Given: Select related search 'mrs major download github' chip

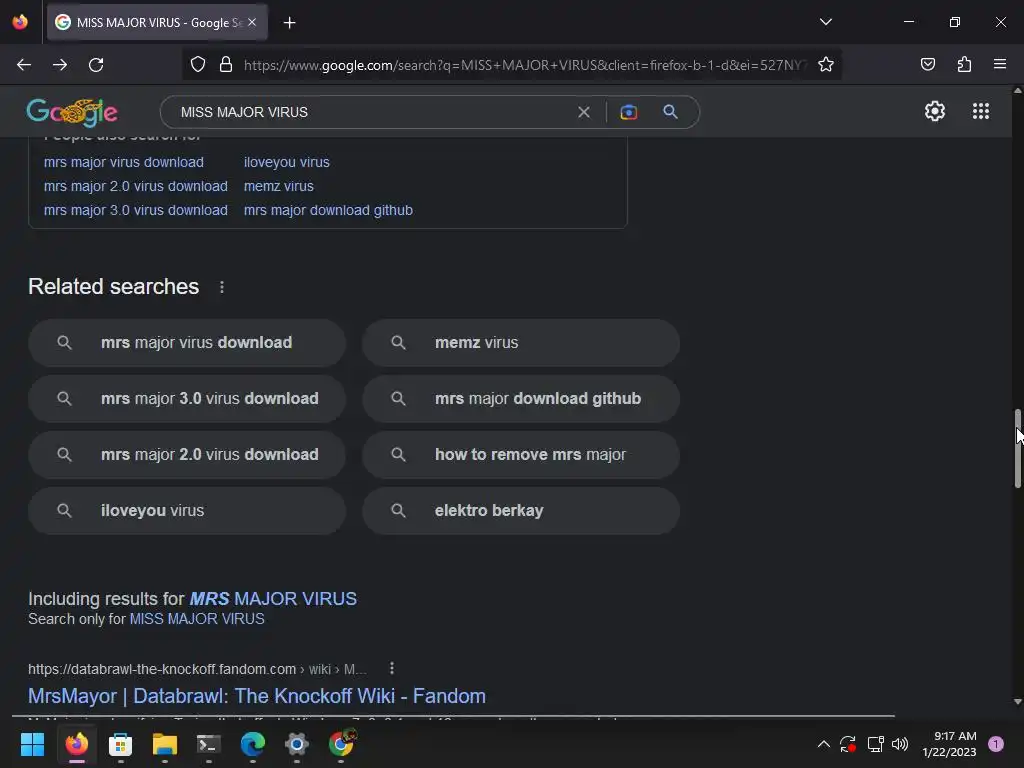Looking at the screenshot, I should [521, 399].
